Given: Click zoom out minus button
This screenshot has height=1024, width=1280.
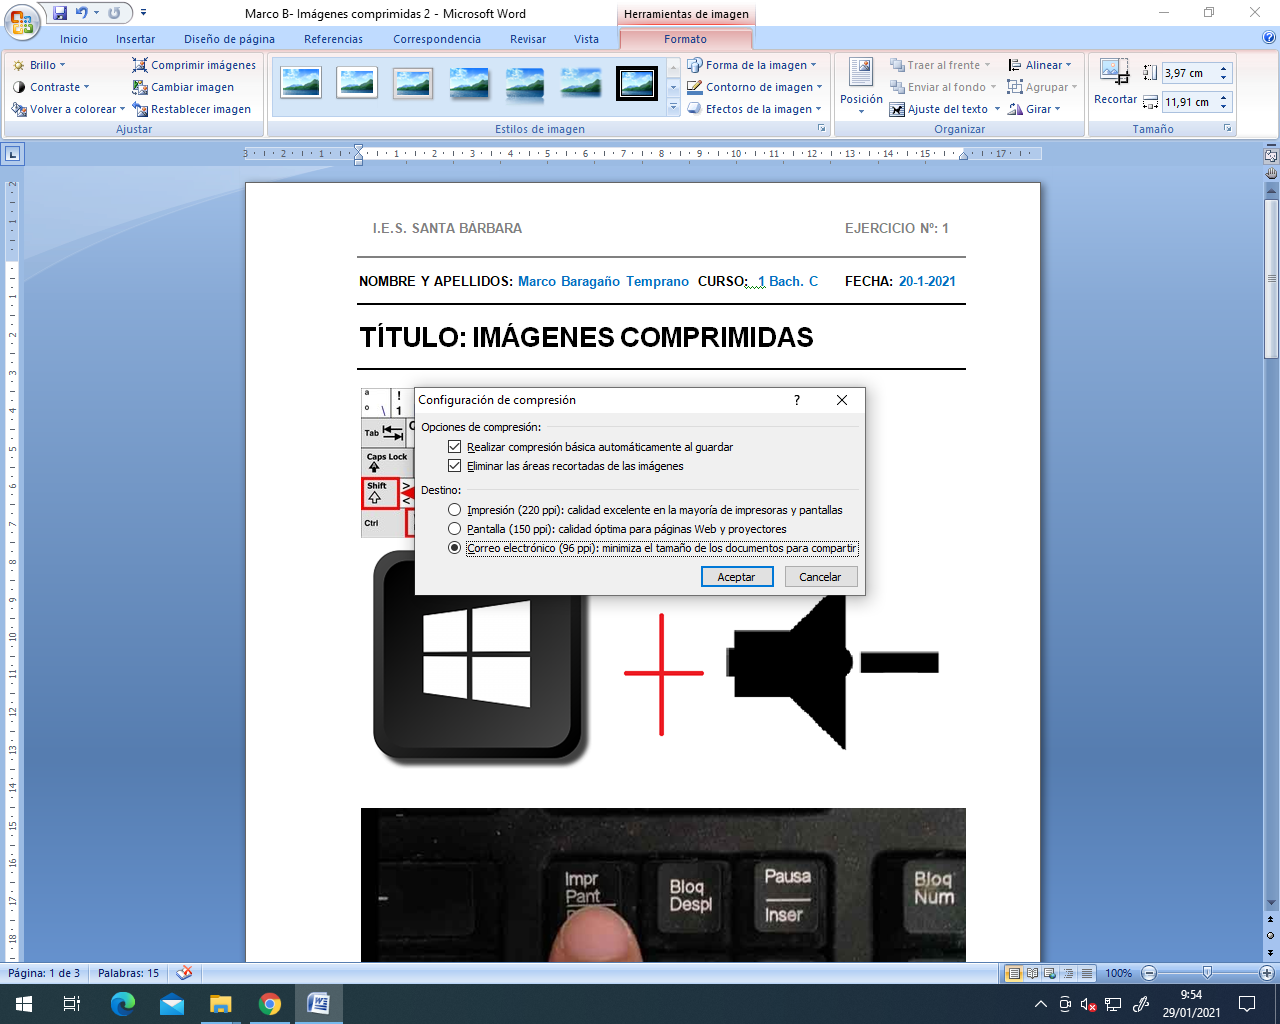Looking at the screenshot, I should pyautogui.click(x=1149, y=973).
